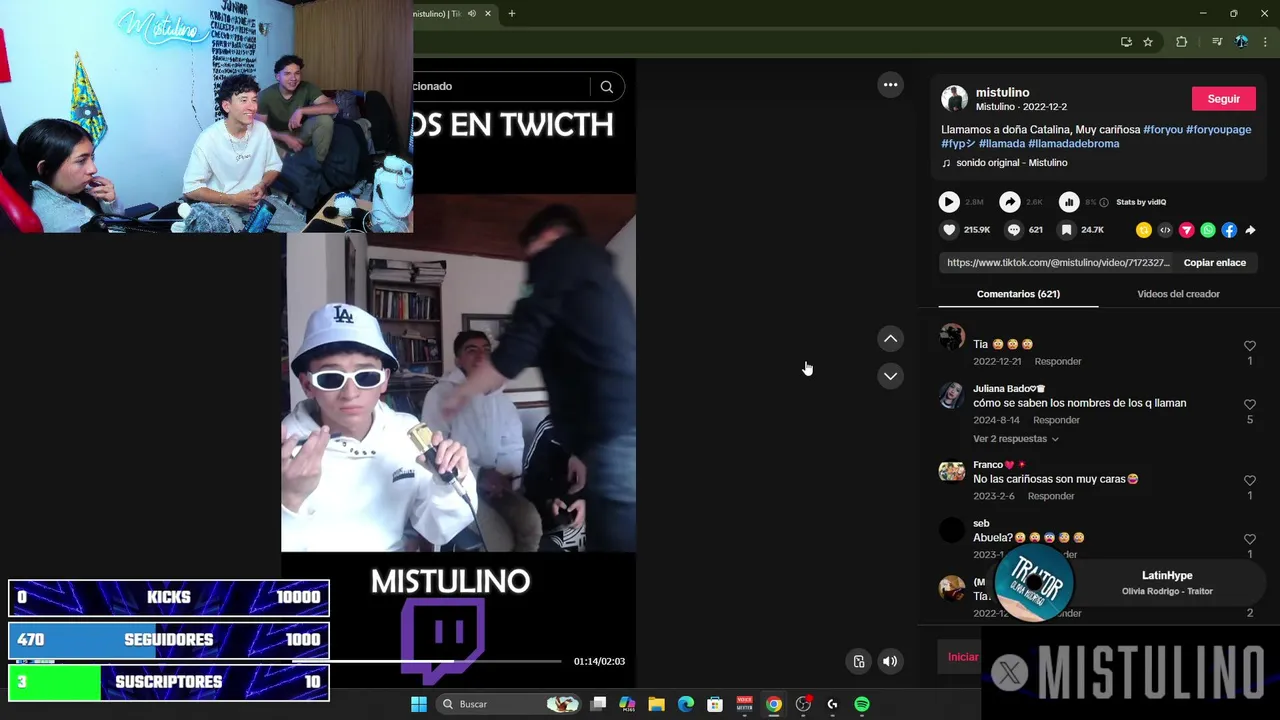Switch to the Comentarios (621) tab

point(1018,294)
